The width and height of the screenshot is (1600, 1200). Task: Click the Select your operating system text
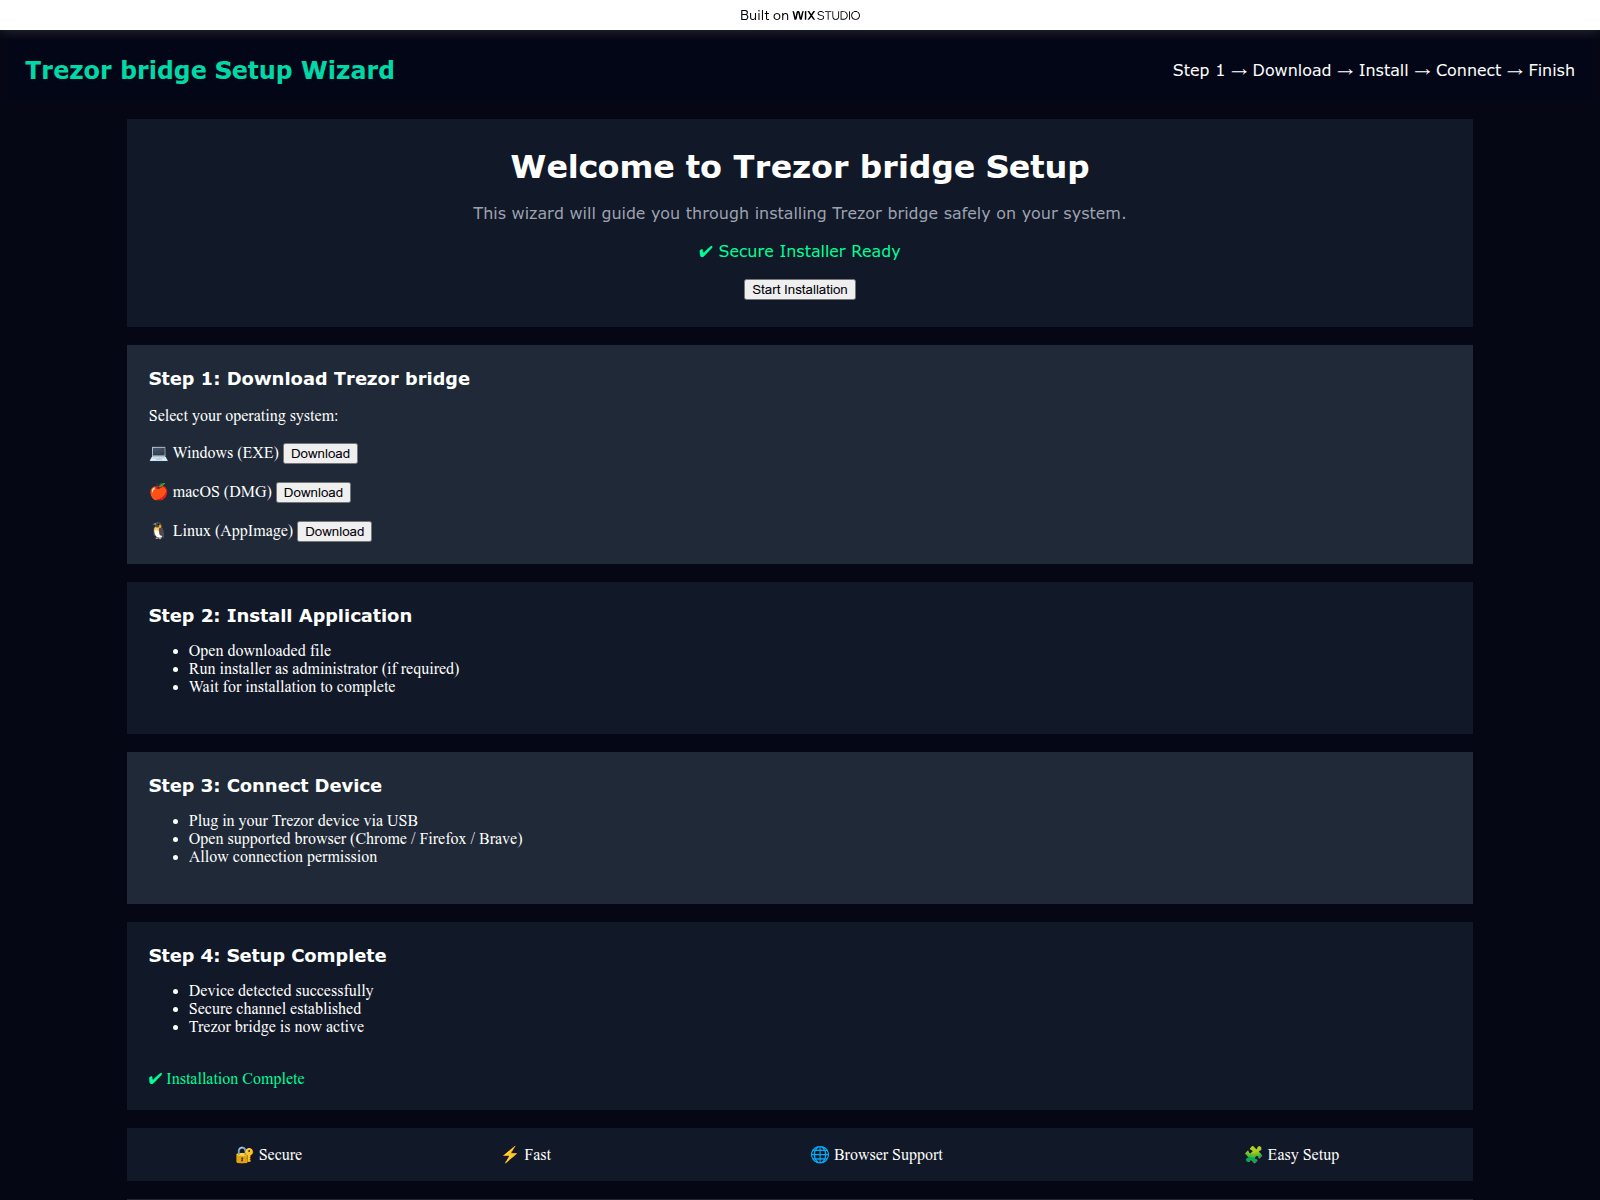[243, 416]
